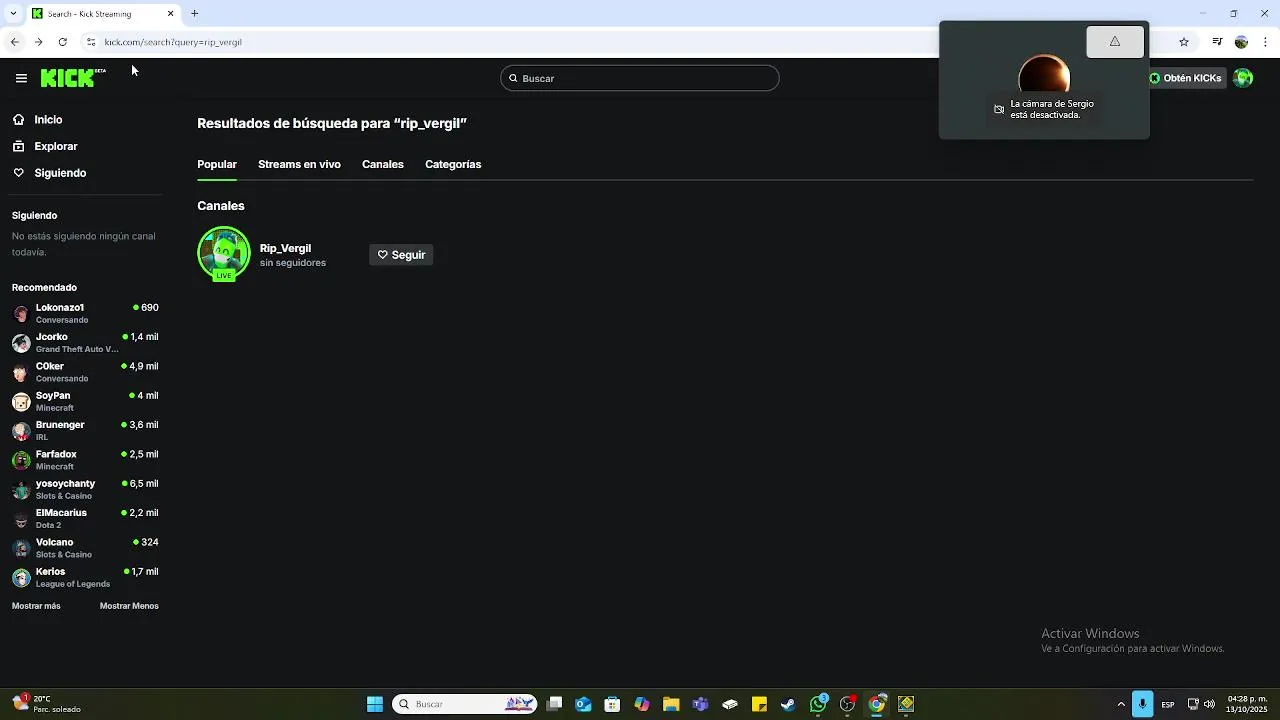Focus the Kick Buscar search field
Image resolution: width=1280 pixels, height=720 pixels.
tap(640, 78)
